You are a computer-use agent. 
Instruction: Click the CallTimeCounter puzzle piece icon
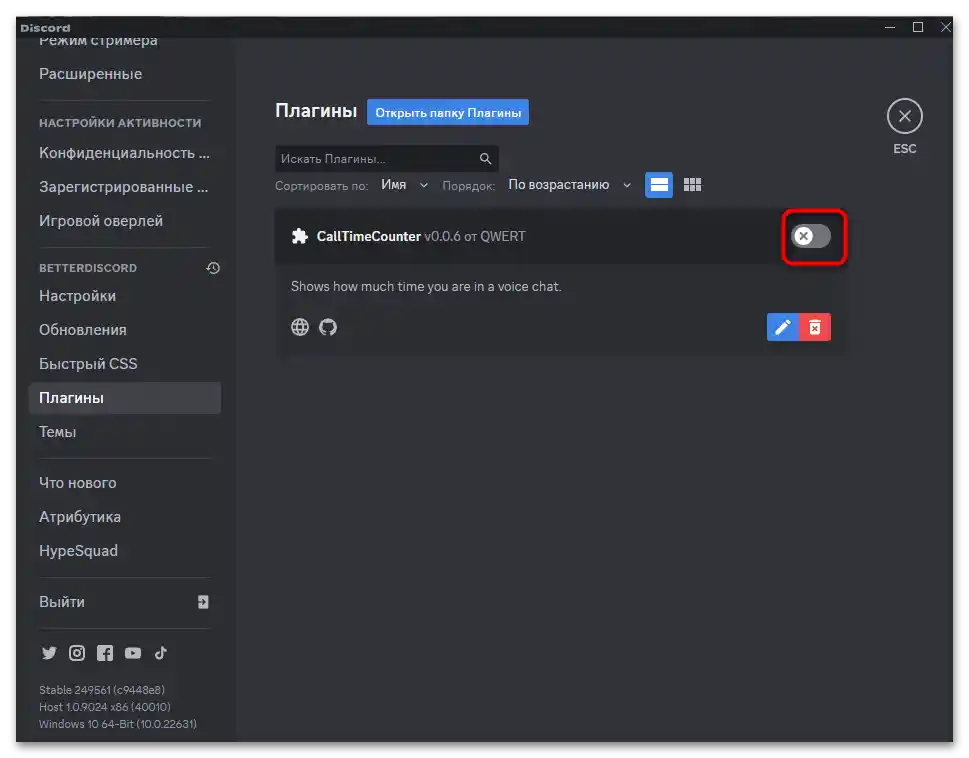300,236
